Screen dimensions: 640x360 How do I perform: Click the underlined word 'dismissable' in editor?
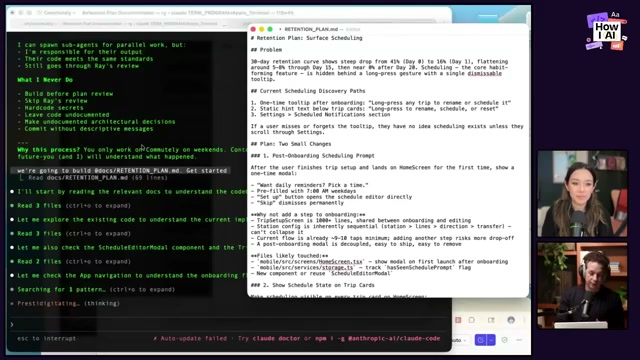point(484,73)
